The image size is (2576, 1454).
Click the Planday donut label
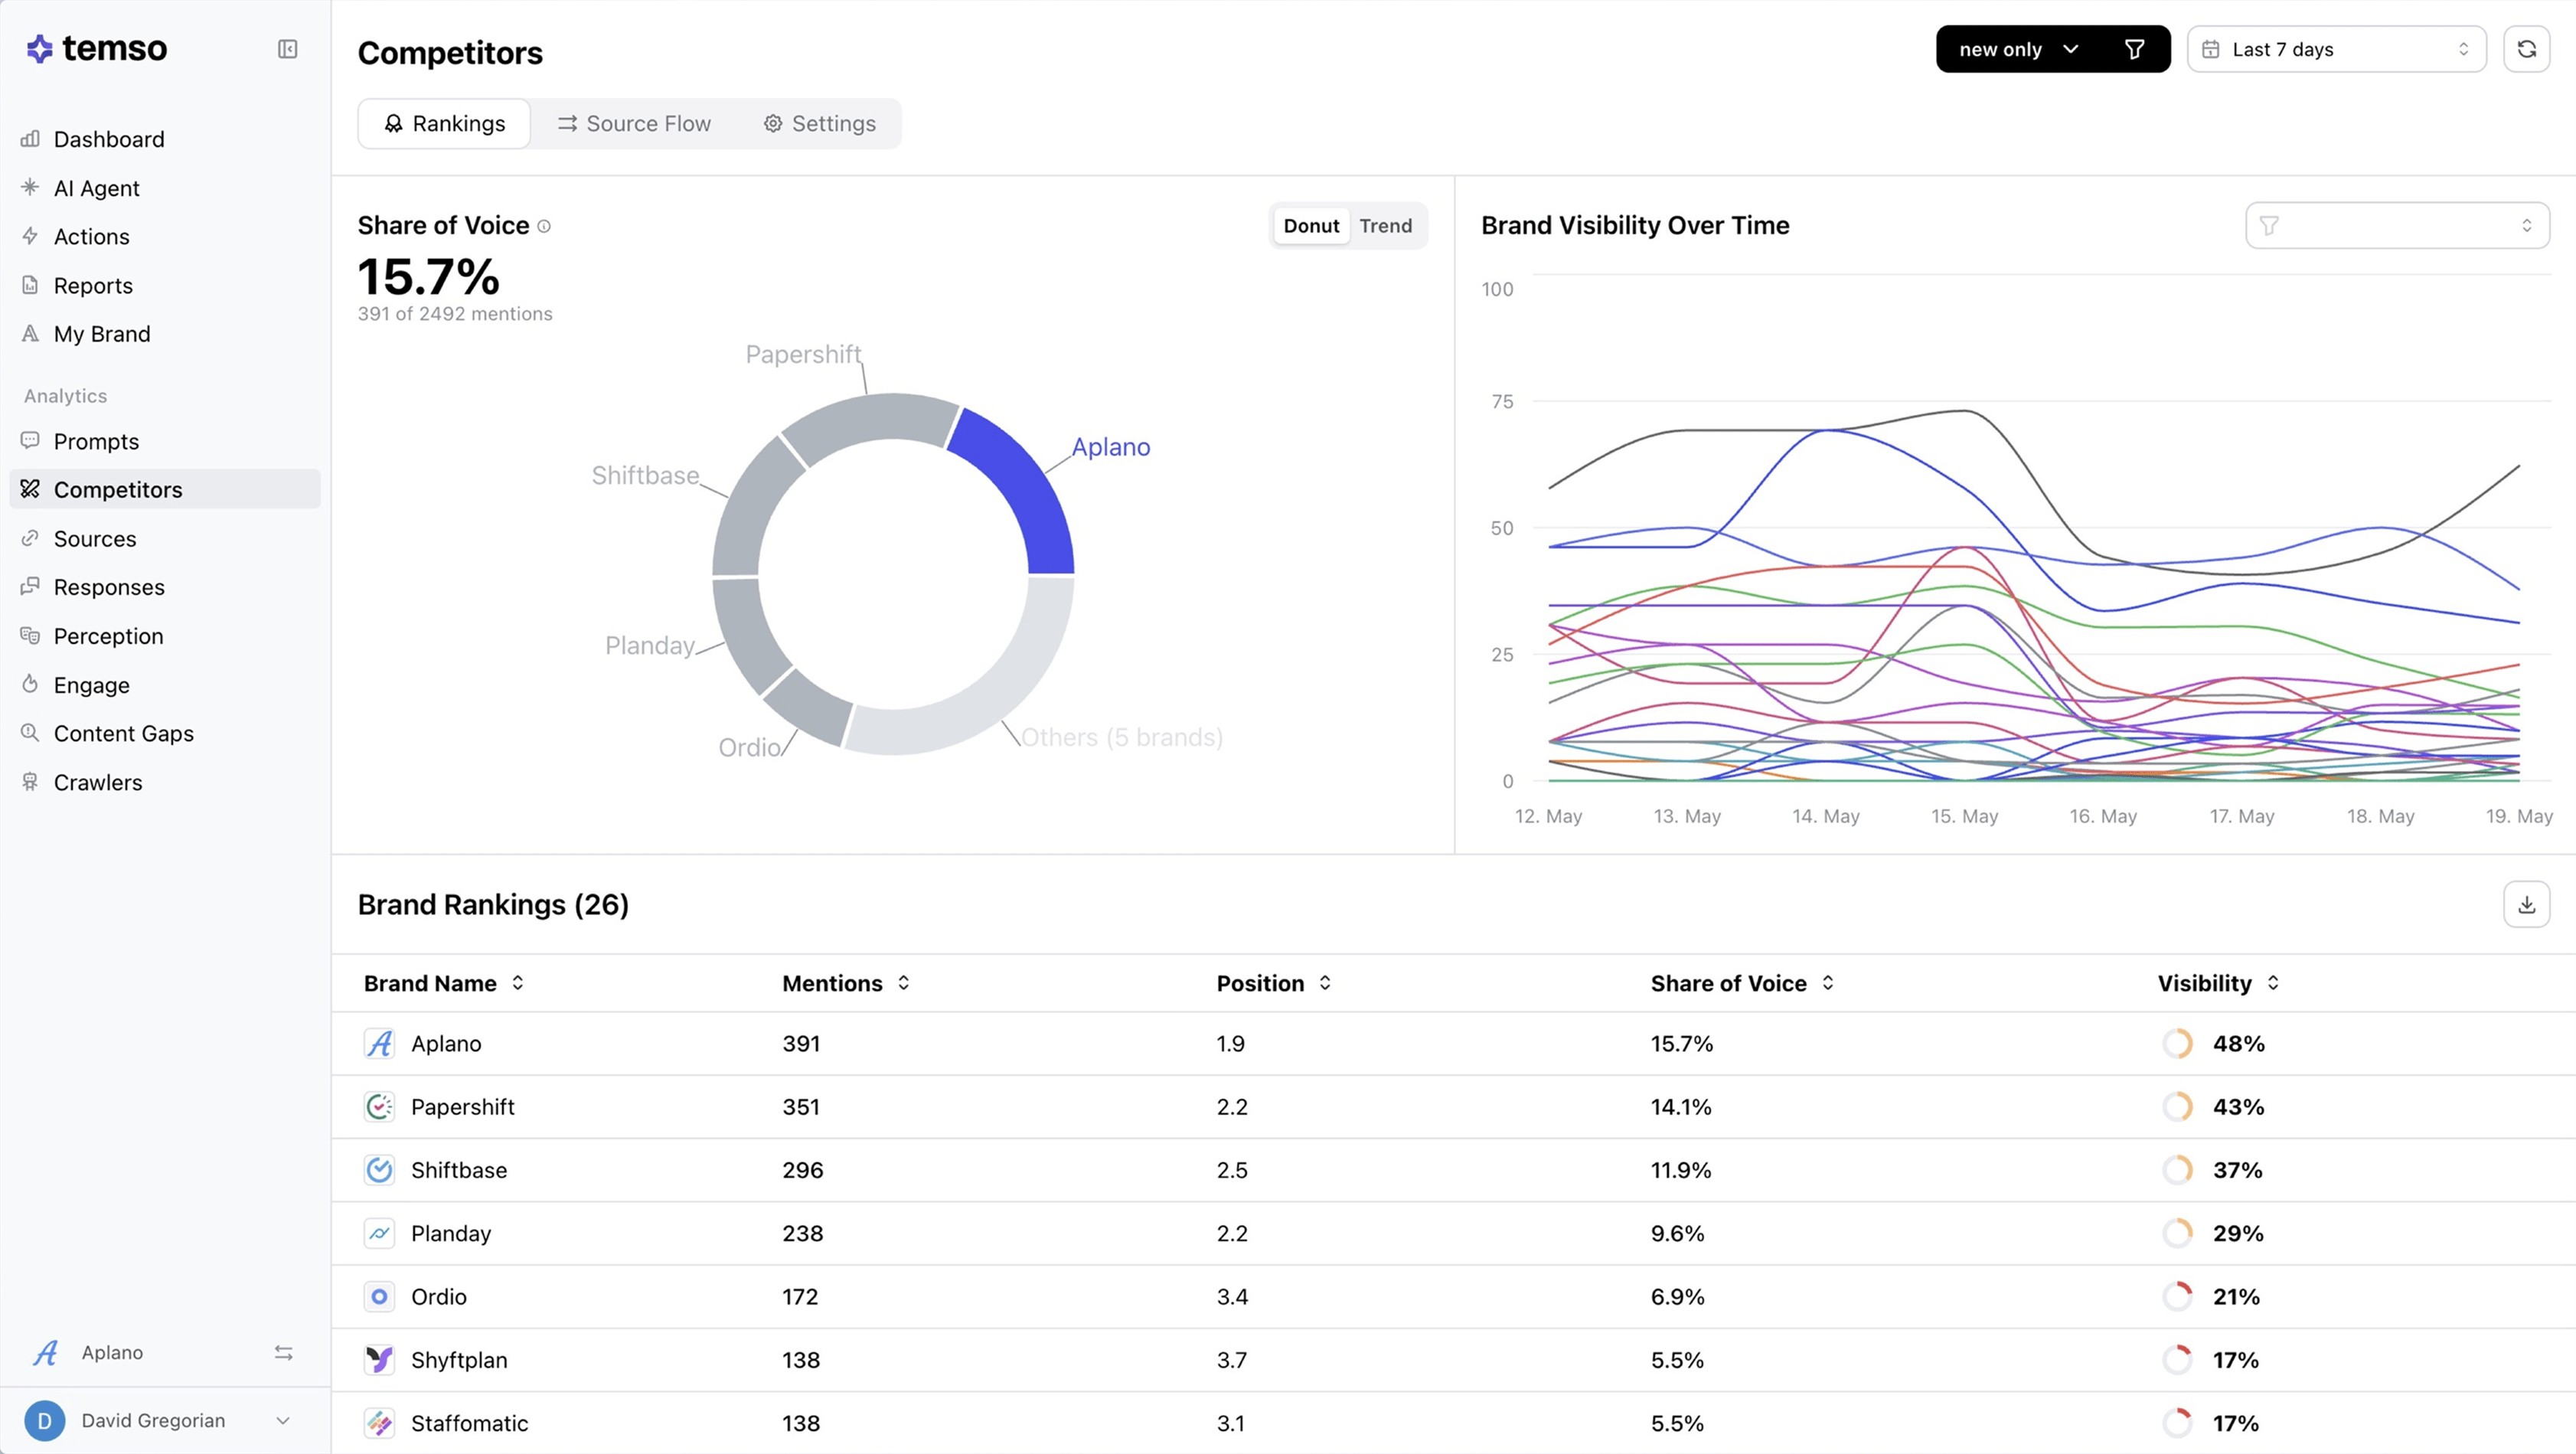(650, 645)
